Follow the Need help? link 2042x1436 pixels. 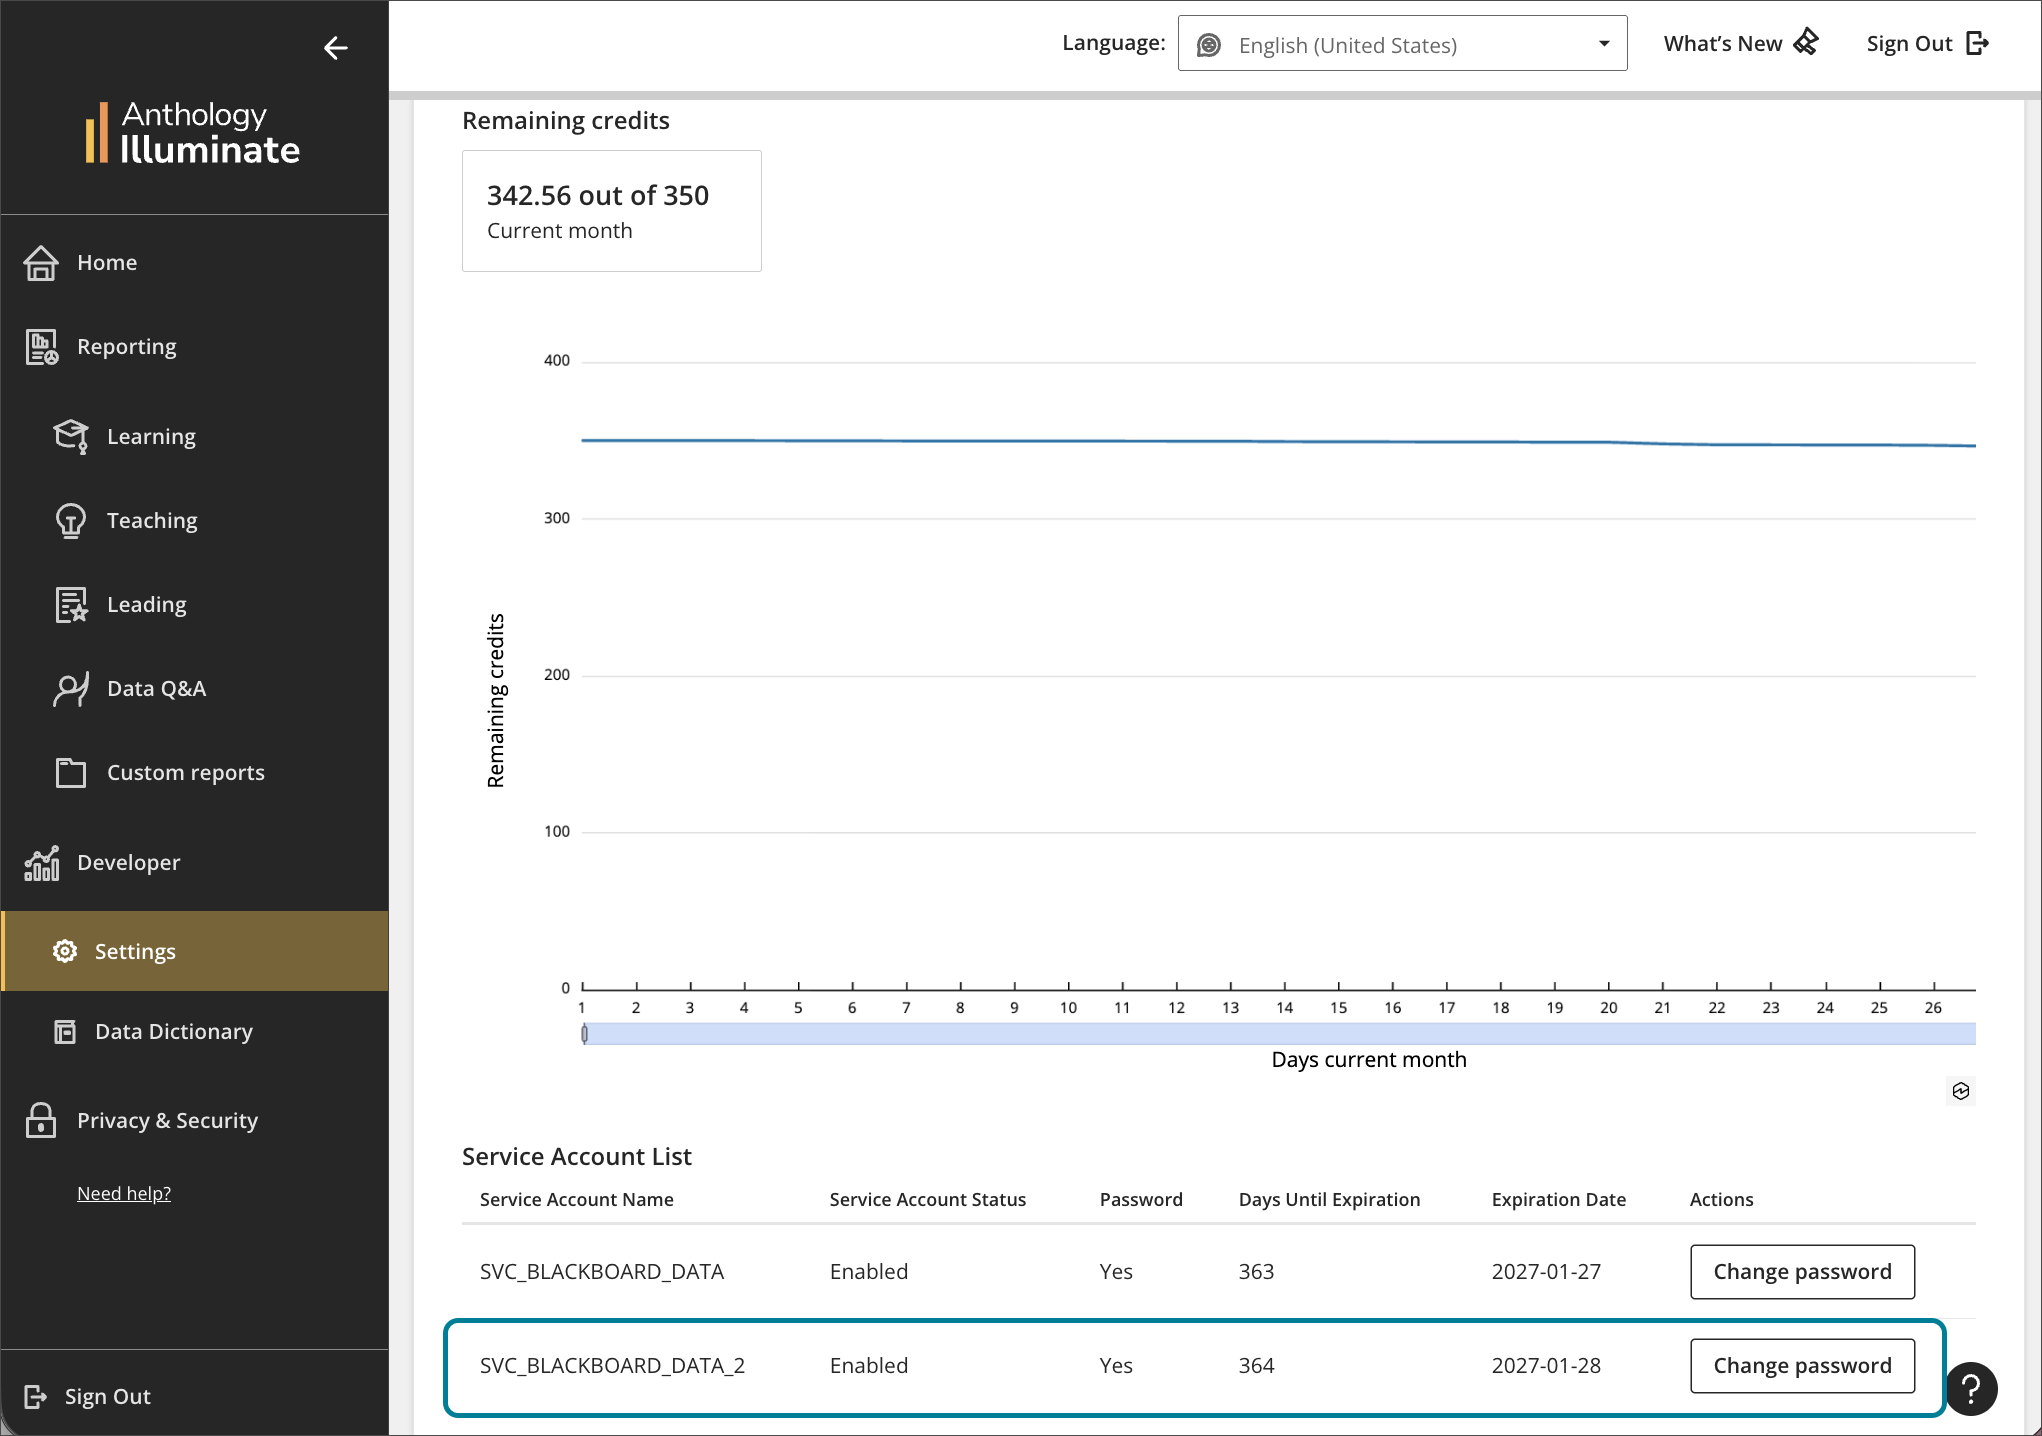[124, 1194]
